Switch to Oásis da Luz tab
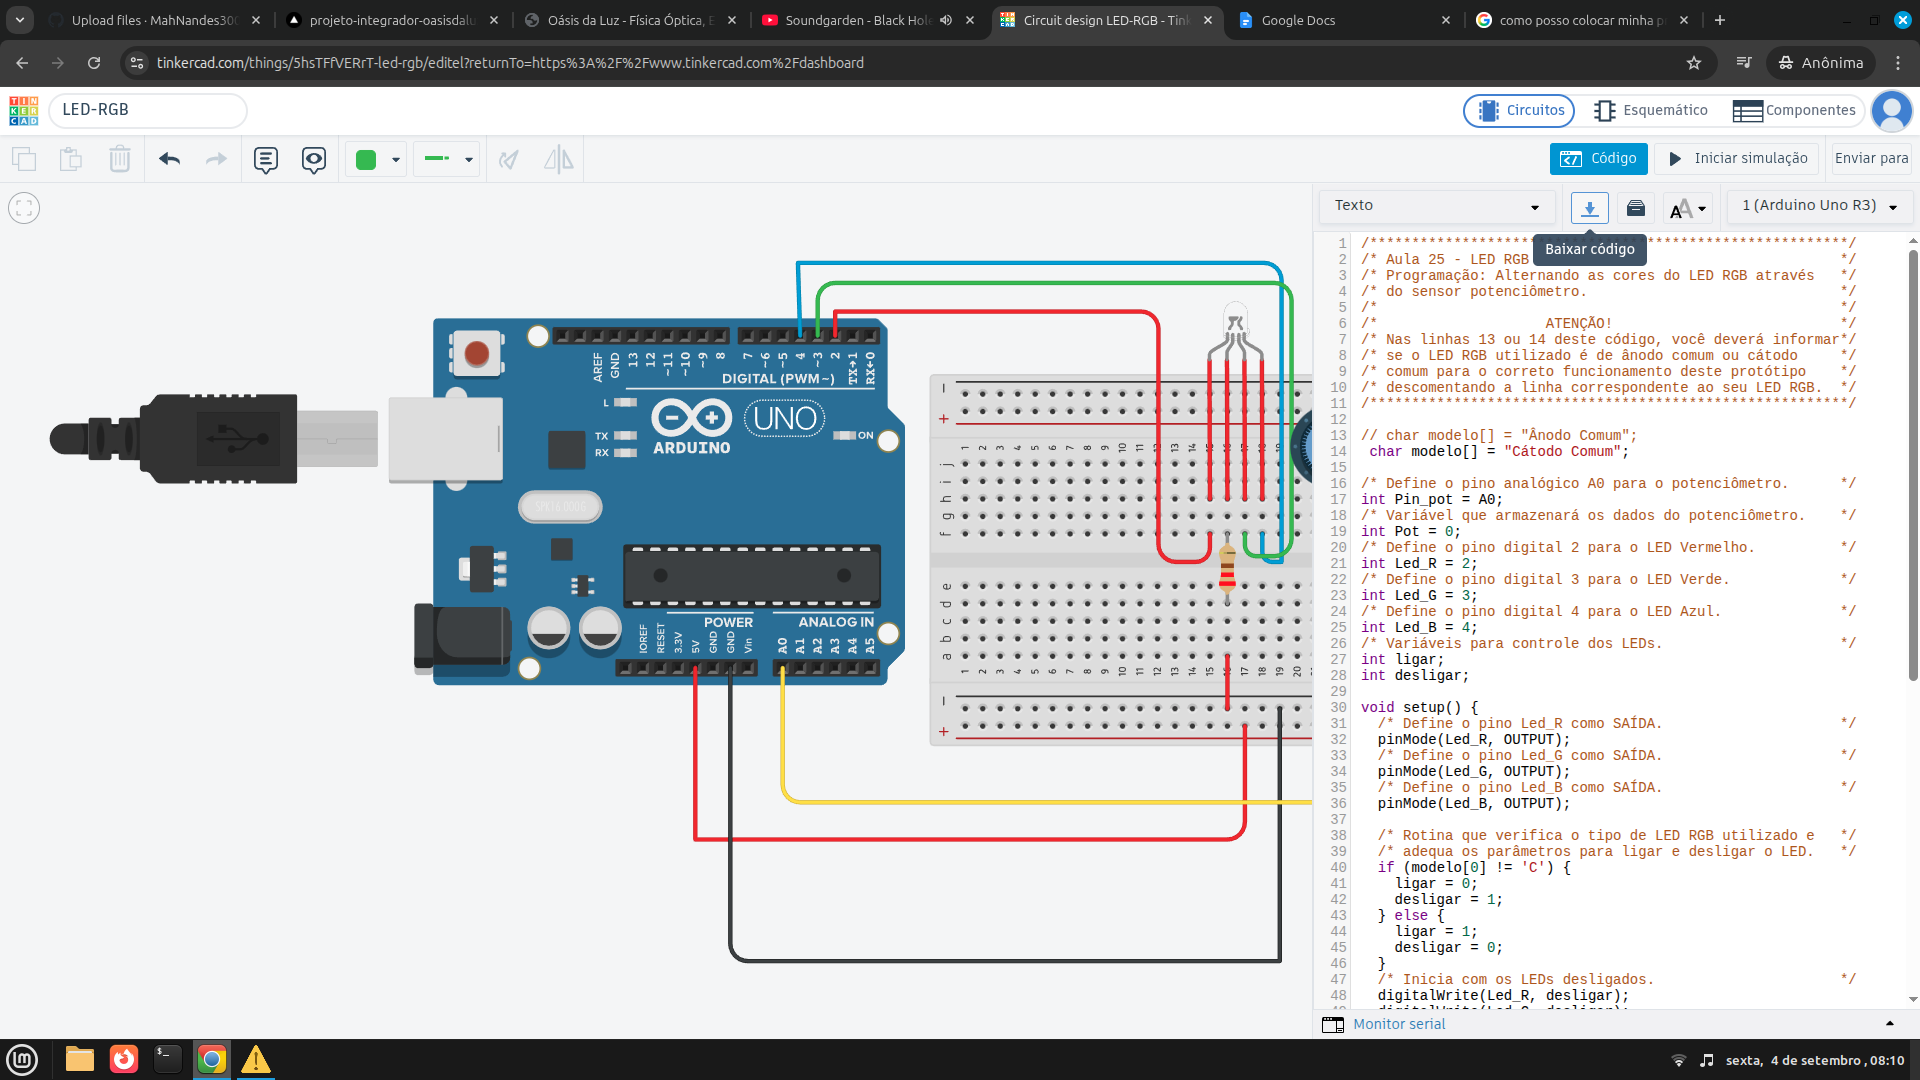Screen dimensions: 1920x1080 [631, 20]
